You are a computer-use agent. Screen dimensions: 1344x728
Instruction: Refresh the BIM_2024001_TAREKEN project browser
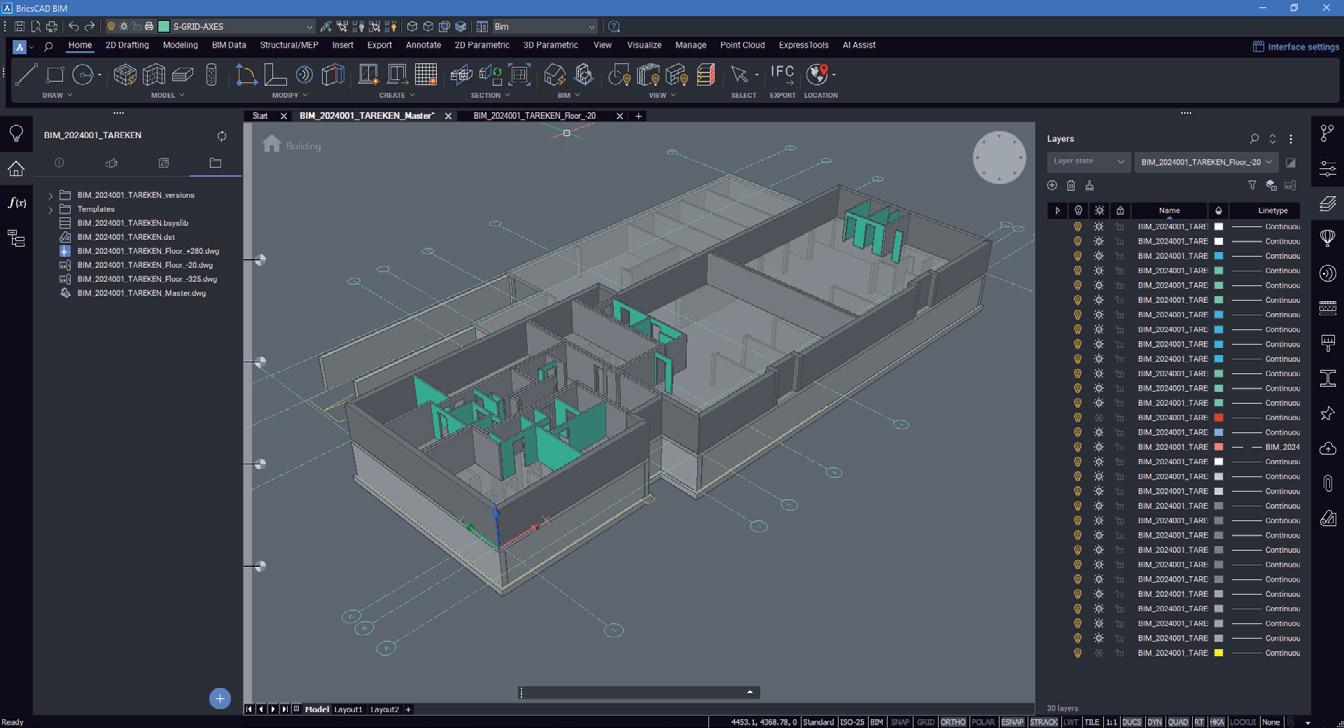(222, 135)
